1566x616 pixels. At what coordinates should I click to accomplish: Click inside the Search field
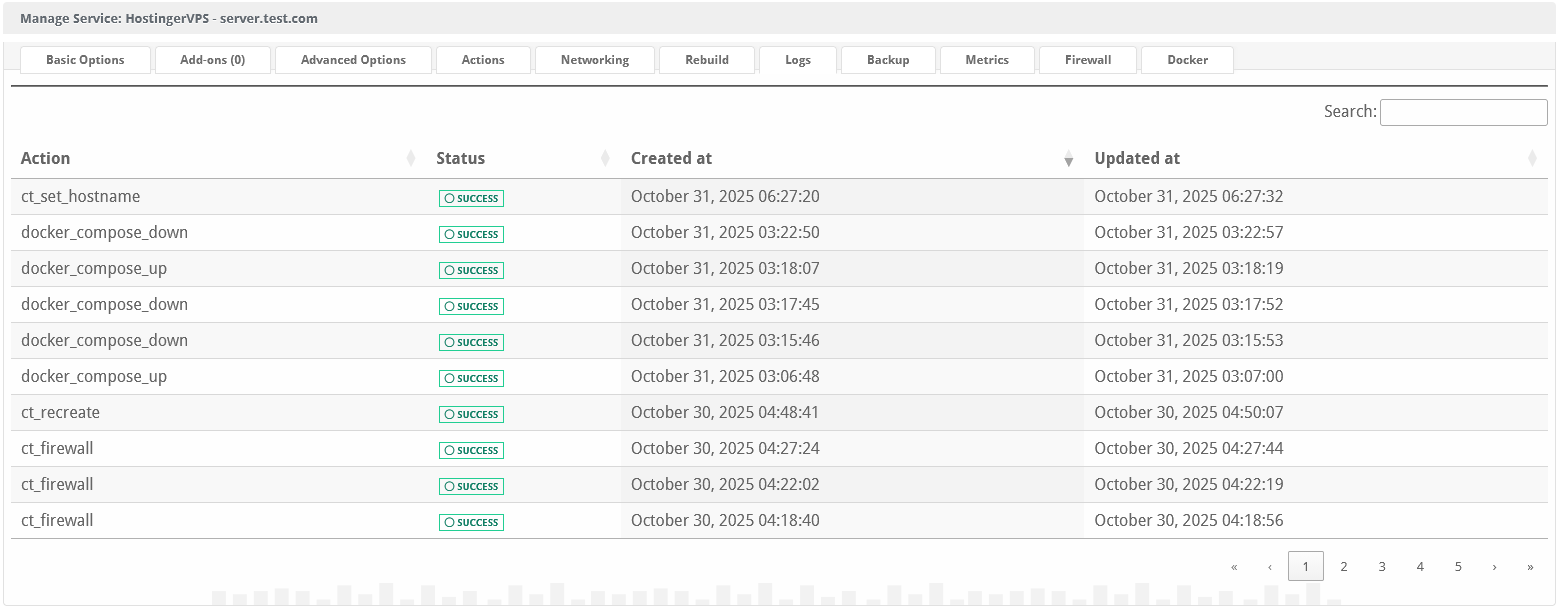point(1463,112)
